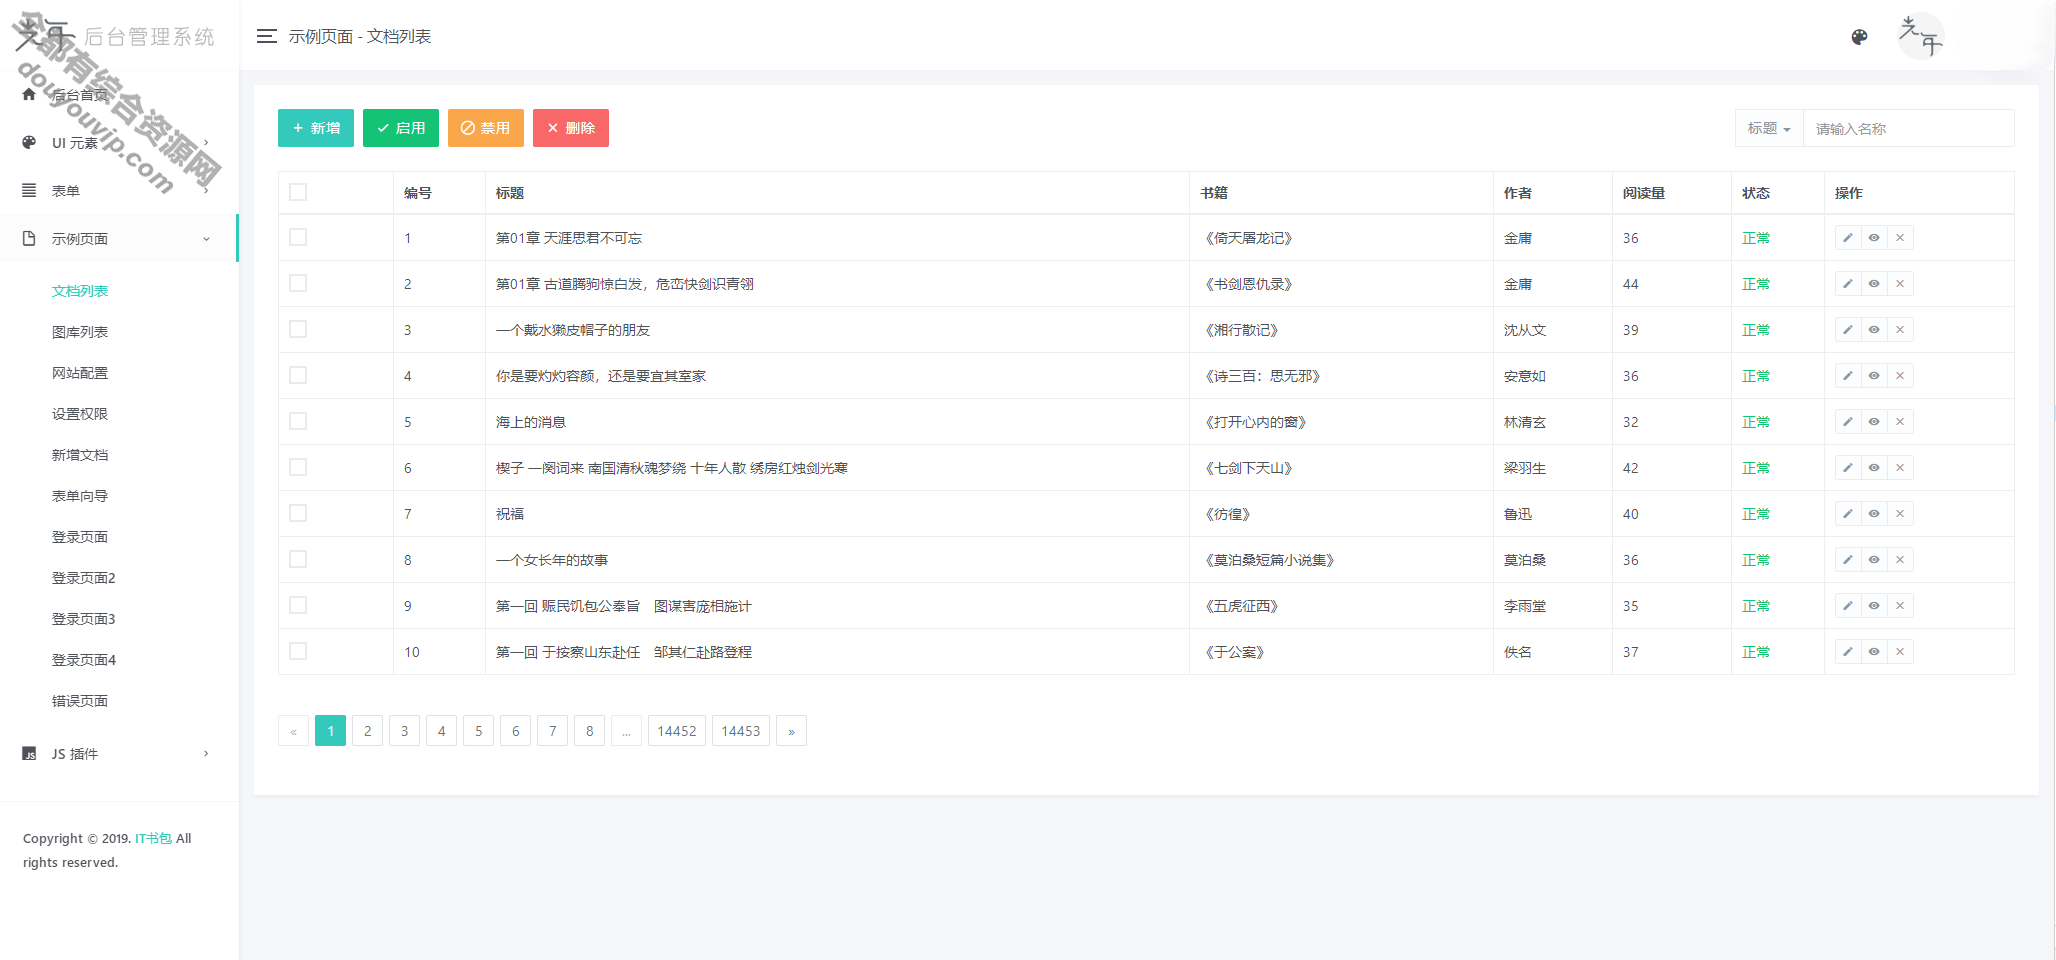Open the theme palette icon in header
The image size is (2056, 960).
pos(1859,37)
